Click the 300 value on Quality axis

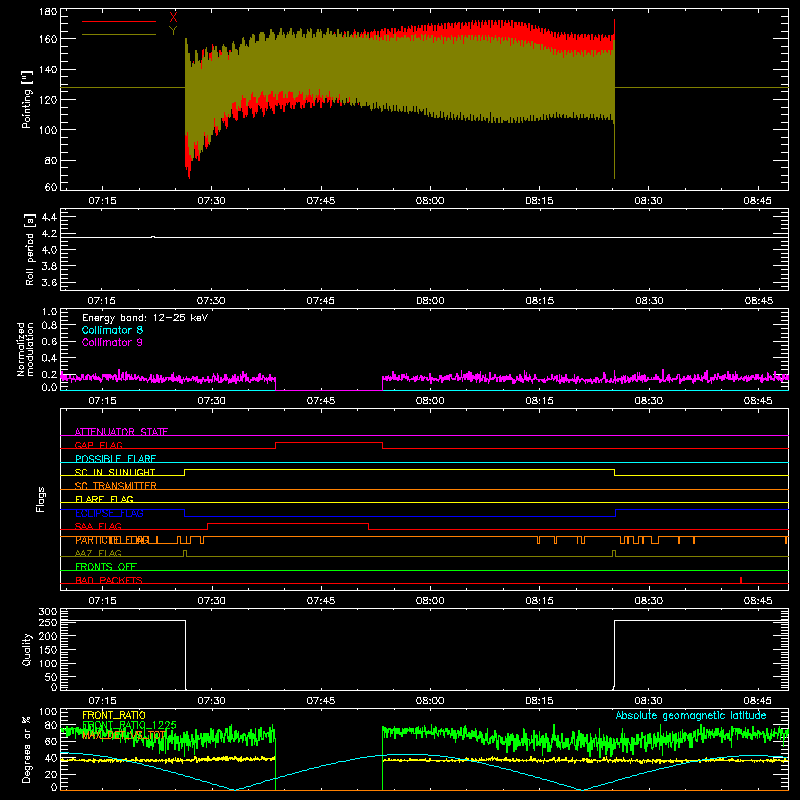tap(47, 611)
